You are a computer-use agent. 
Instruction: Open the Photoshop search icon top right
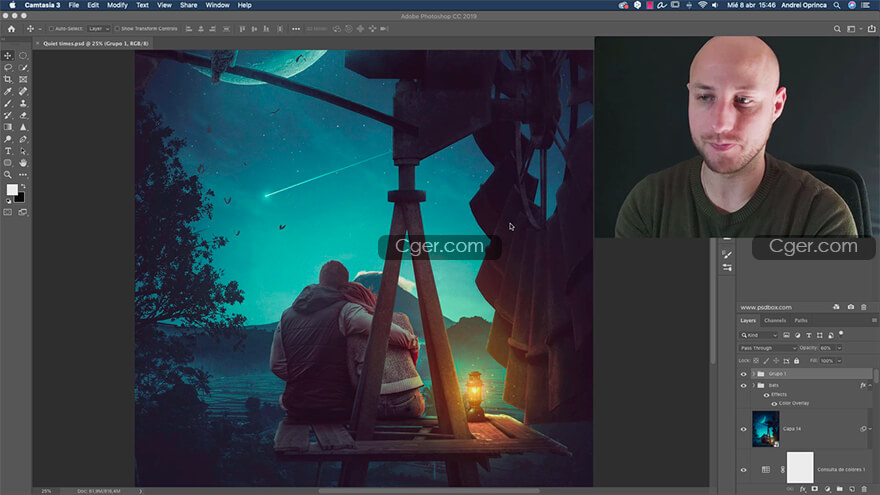[837, 29]
